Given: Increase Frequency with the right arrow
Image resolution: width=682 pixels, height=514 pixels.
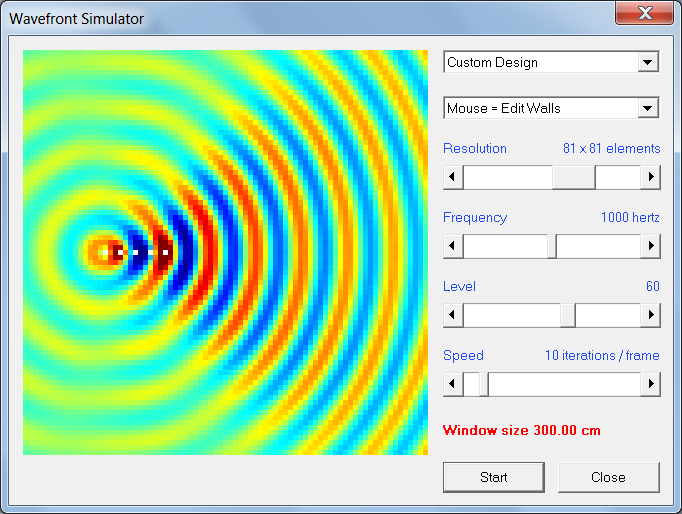Looking at the screenshot, I should point(651,246).
